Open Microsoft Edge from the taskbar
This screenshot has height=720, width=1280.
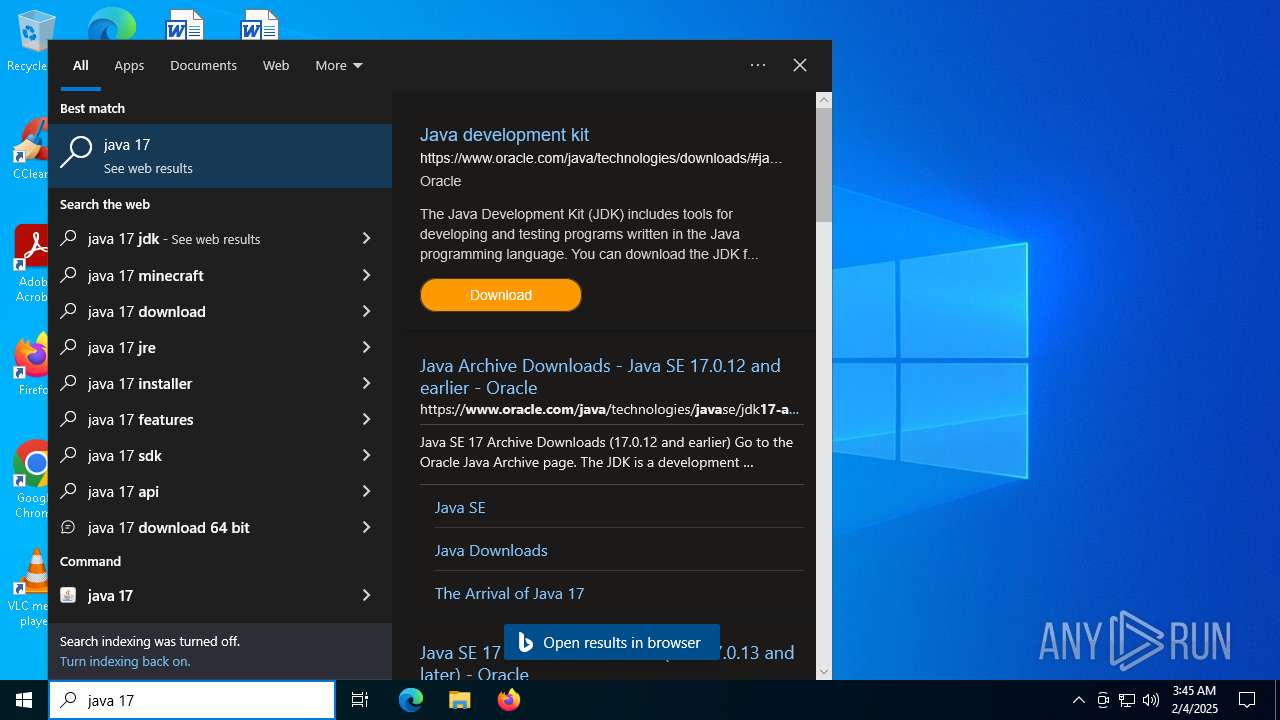[x=411, y=700]
